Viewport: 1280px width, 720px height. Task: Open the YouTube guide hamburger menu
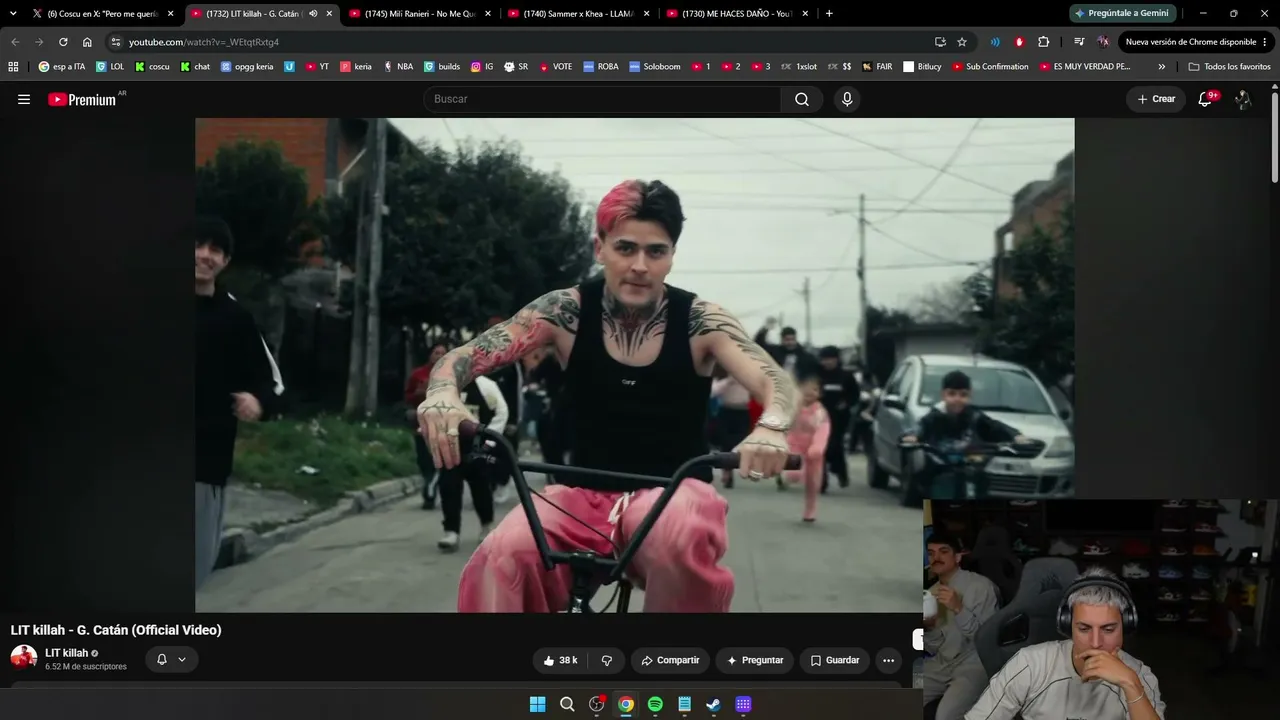coord(24,99)
